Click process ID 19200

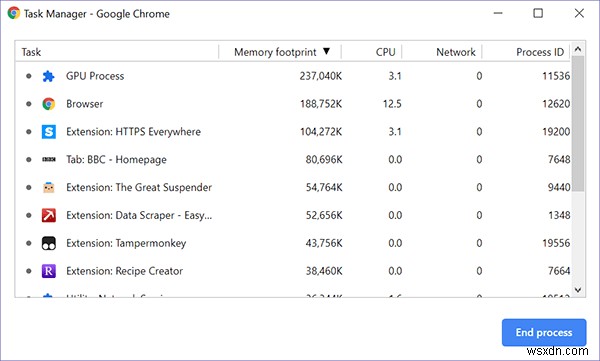[x=556, y=132]
